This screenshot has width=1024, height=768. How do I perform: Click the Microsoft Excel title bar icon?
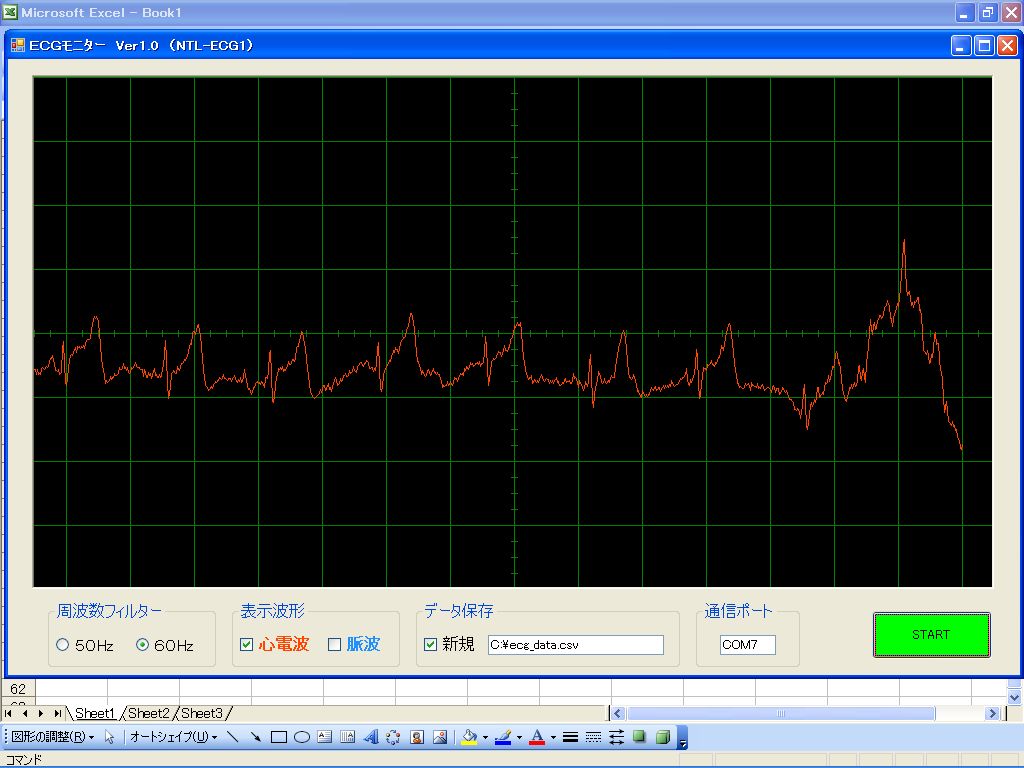point(10,12)
